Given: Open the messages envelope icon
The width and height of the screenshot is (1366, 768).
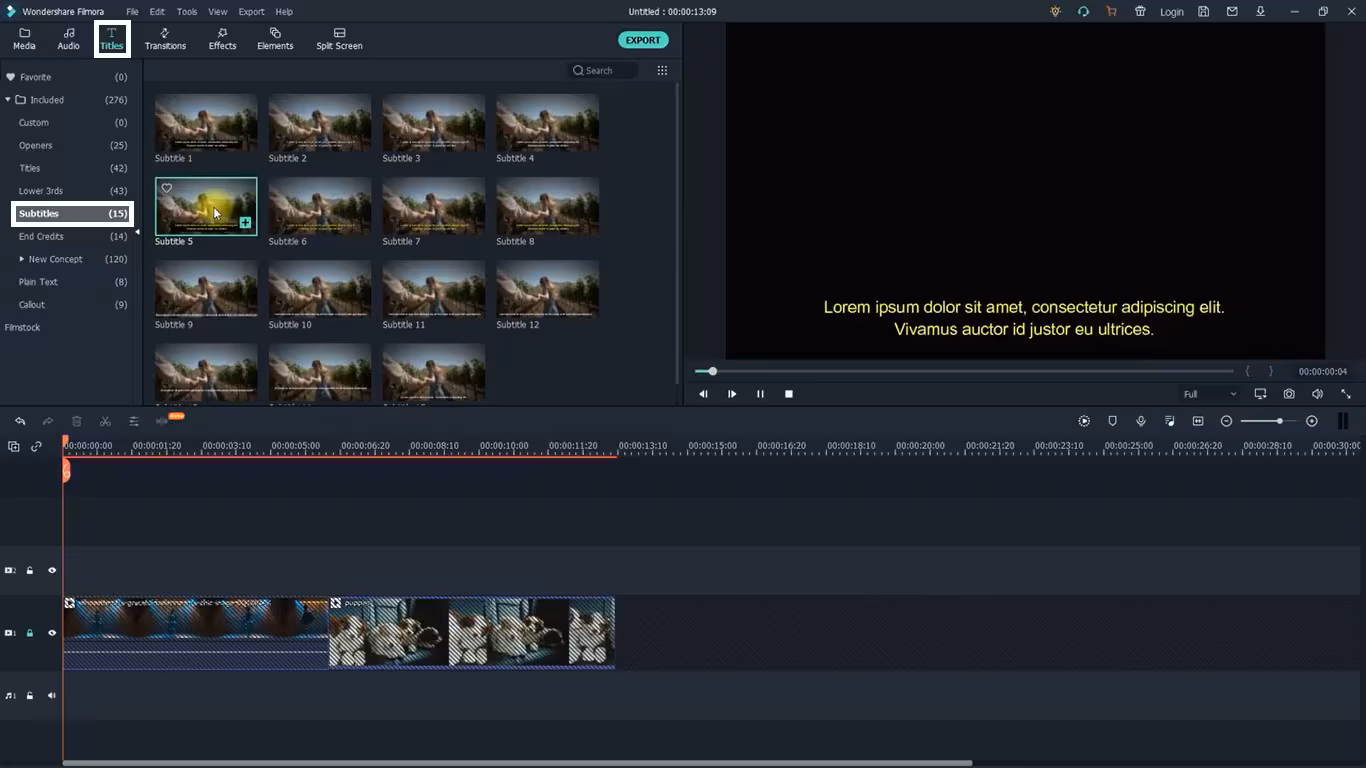Looking at the screenshot, I should point(1232,12).
